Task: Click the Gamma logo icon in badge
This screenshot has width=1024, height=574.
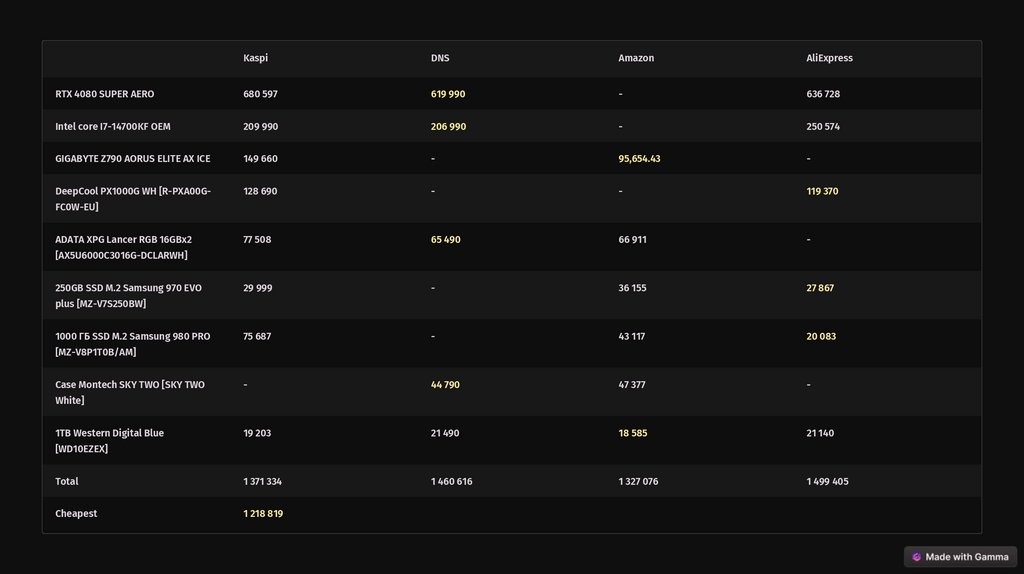Action: tap(917, 557)
